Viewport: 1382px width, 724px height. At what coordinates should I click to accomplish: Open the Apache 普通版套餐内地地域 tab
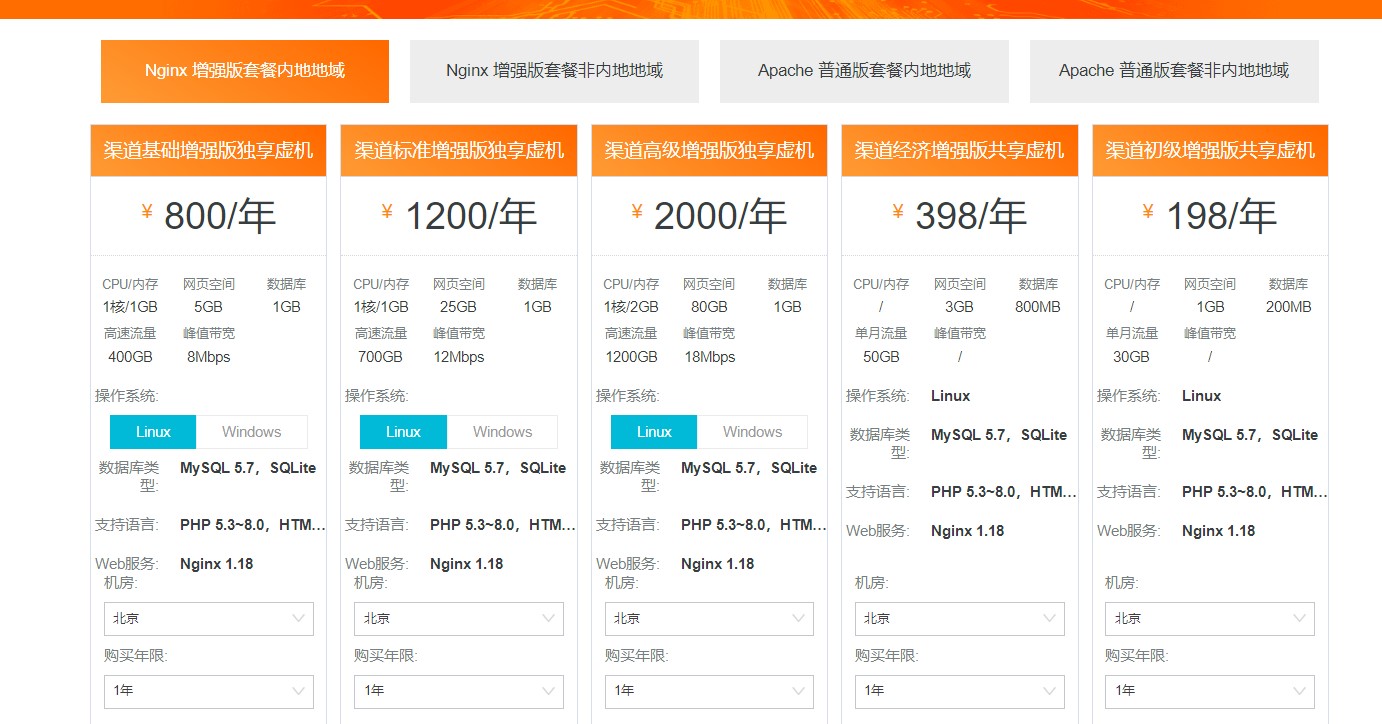tap(864, 71)
